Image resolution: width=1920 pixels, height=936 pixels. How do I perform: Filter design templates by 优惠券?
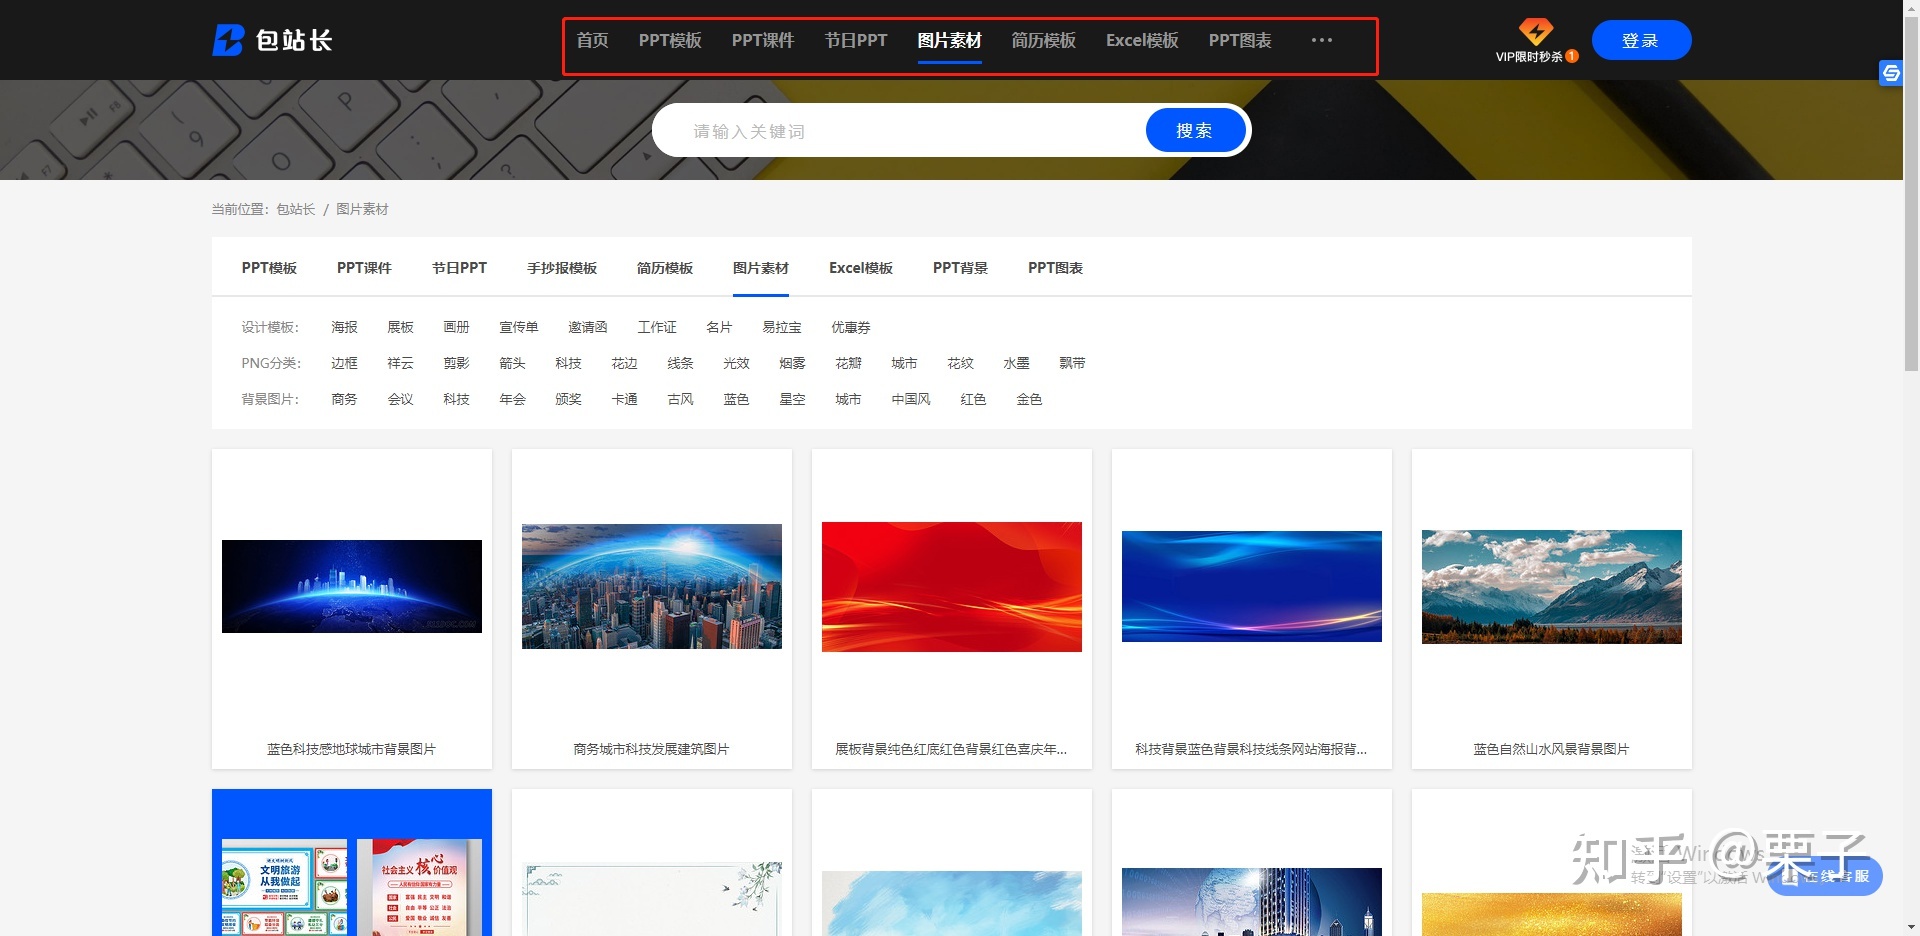click(851, 327)
